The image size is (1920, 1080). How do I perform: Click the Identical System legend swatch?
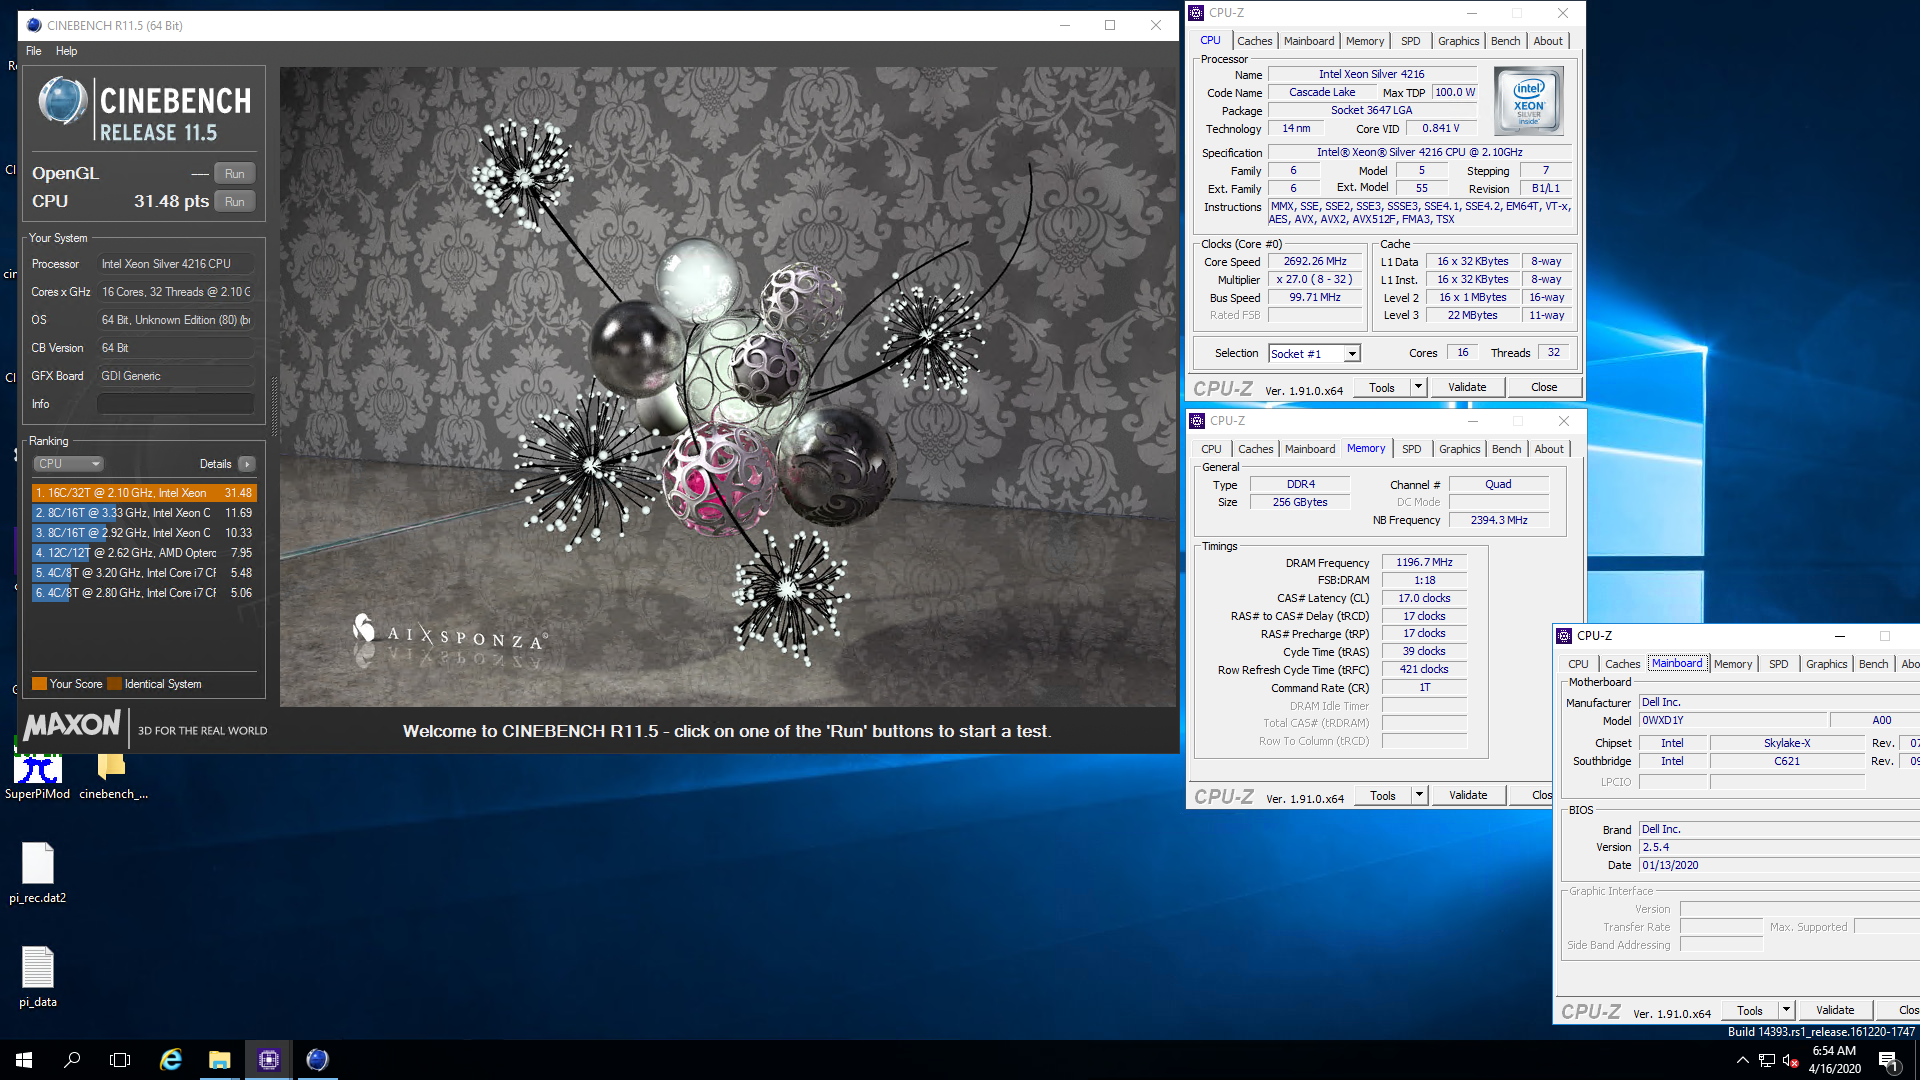coord(114,684)
